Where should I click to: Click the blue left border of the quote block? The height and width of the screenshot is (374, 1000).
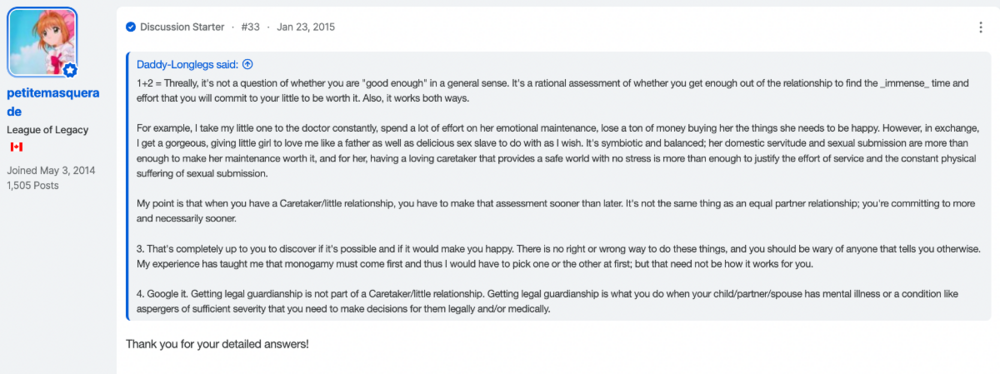click(x=128, y=186)
